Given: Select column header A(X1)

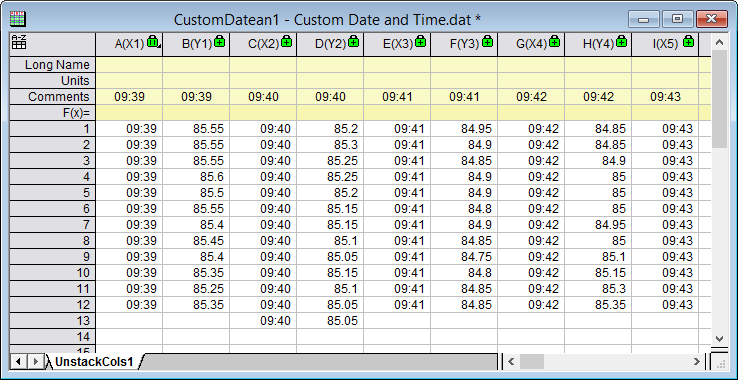Looking at the screenshot, I should tap(129, 44).
